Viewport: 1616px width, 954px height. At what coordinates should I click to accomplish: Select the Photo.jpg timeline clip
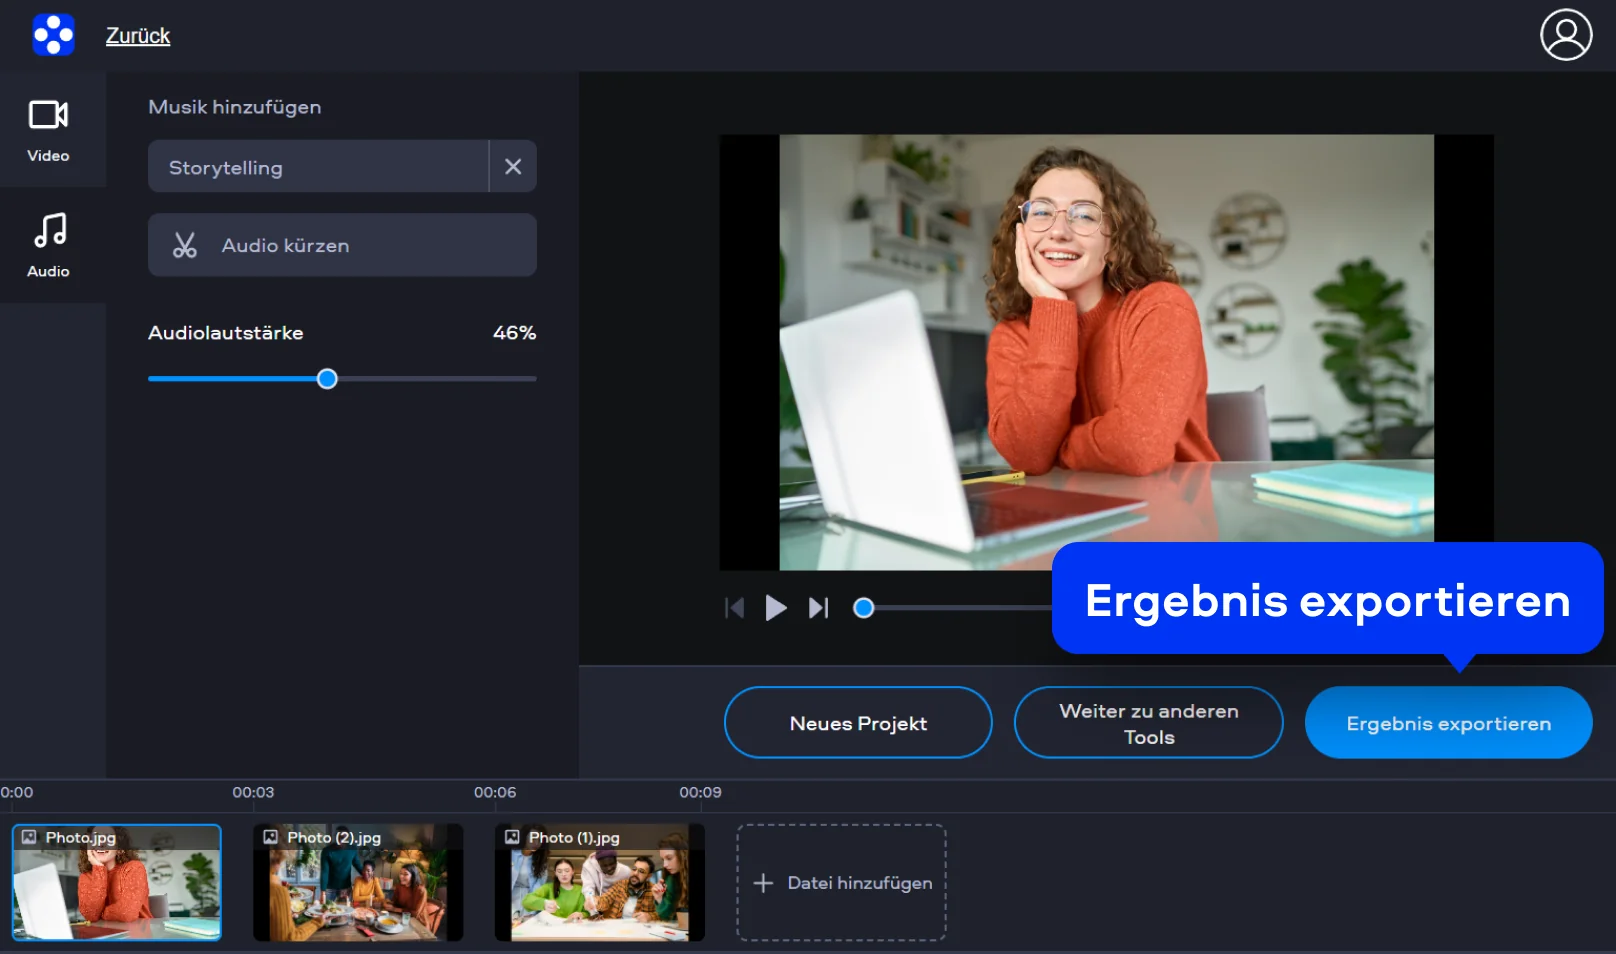click(117, 883)
